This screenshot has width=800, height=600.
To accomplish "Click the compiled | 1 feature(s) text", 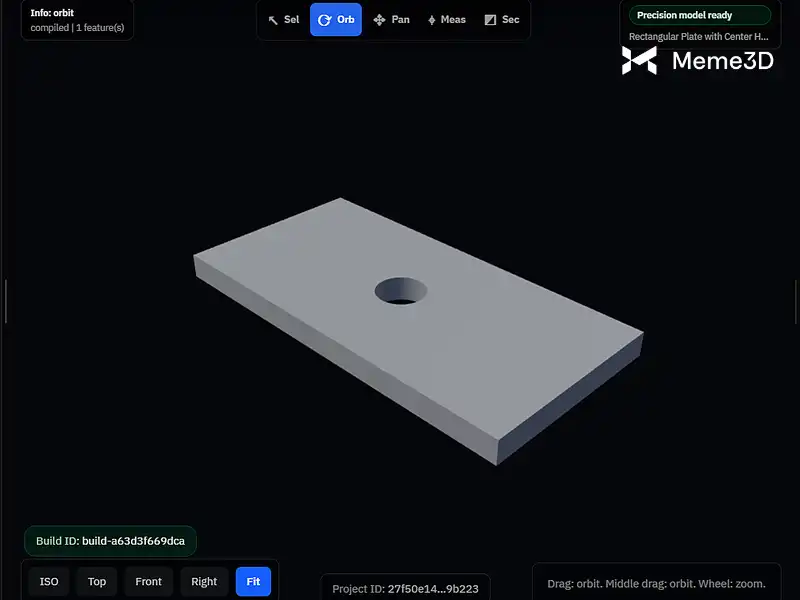I will click(77, 28).
